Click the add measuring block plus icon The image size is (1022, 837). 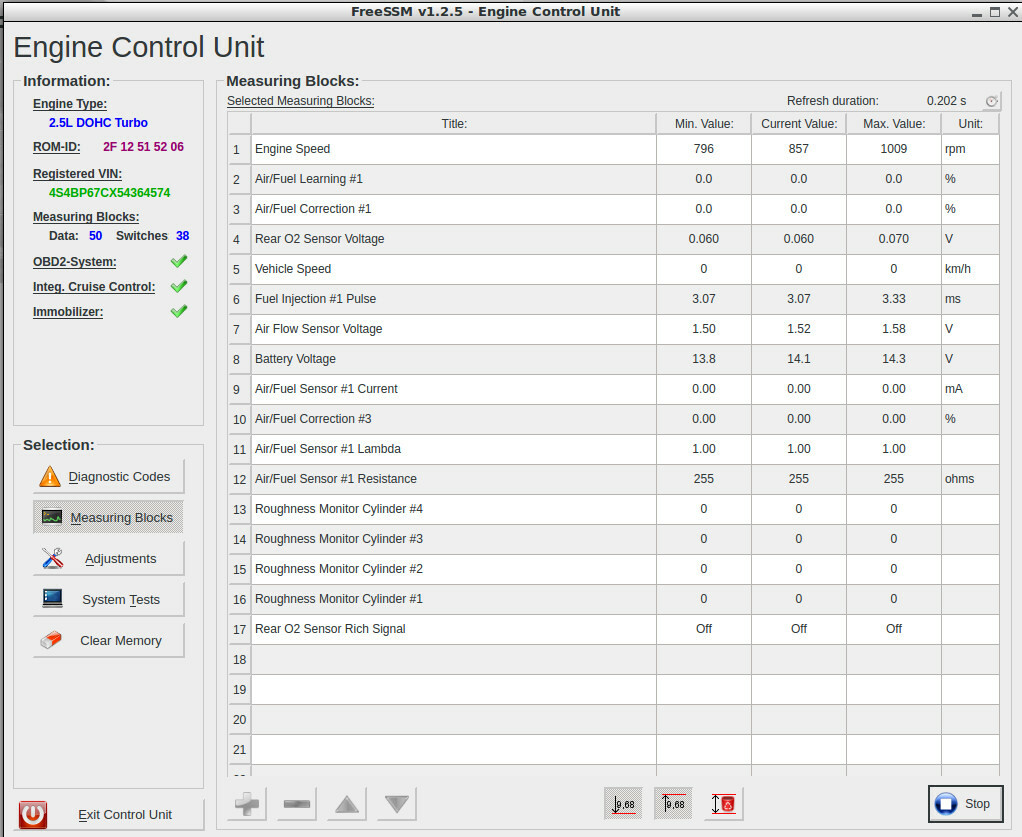tap(247, 804)
